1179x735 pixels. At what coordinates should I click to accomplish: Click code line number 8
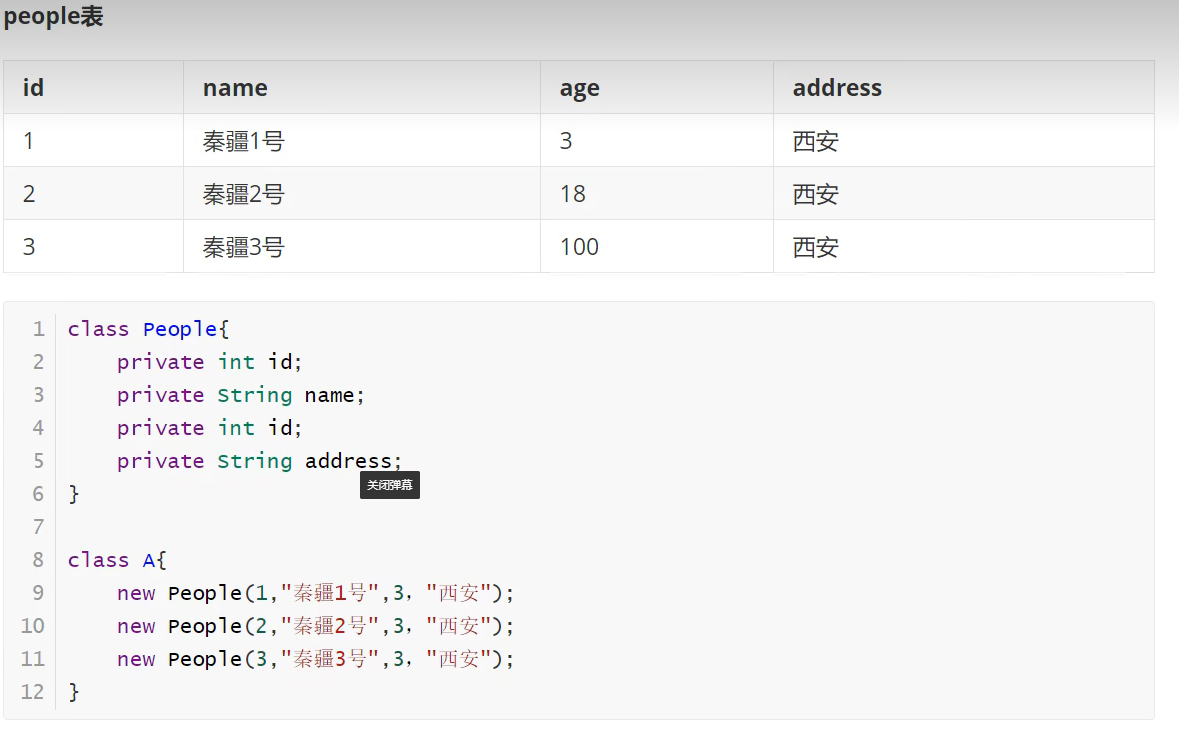[x=38, y=560]
